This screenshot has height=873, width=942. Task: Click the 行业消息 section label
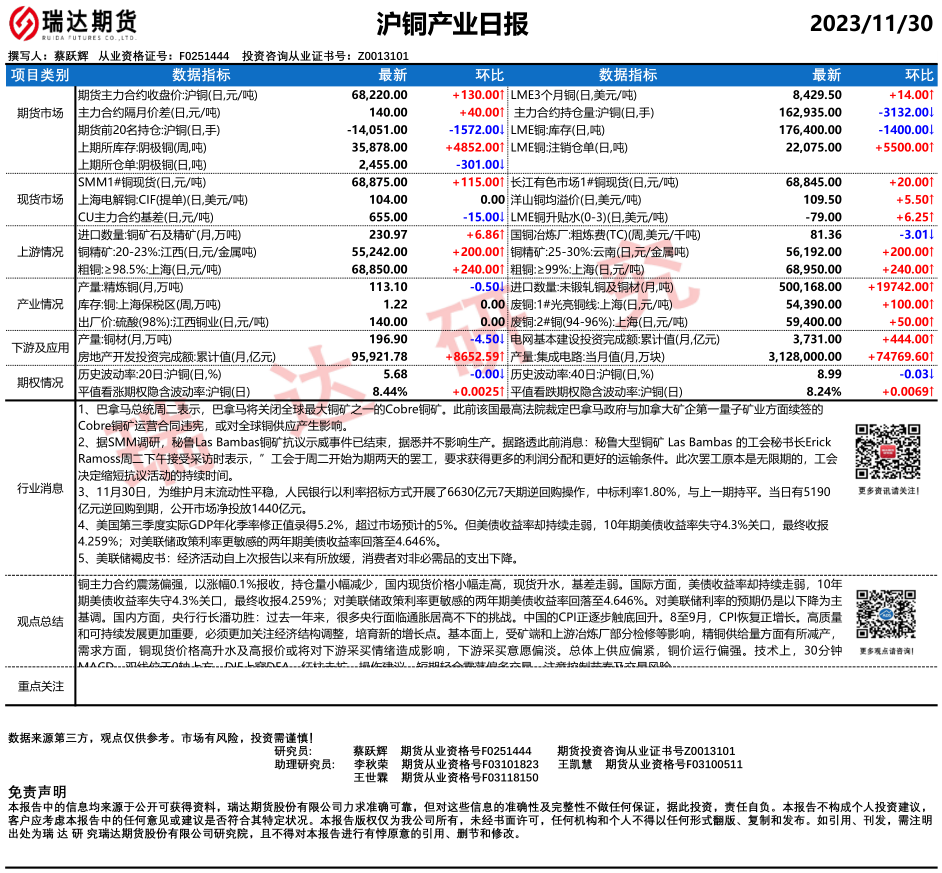tap(40, 488)
